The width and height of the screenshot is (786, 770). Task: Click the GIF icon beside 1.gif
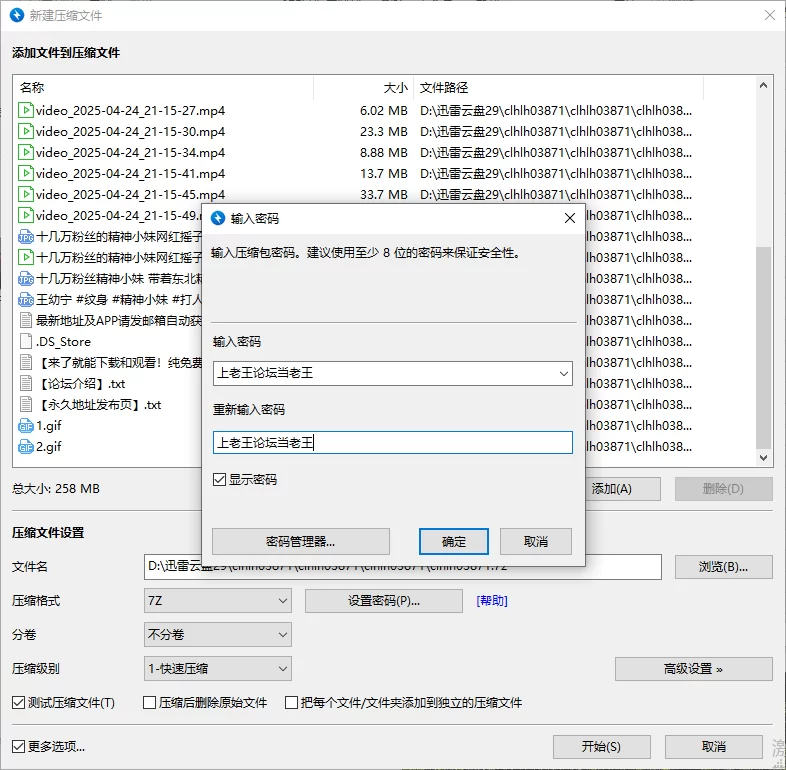click(x=27, y=426)
